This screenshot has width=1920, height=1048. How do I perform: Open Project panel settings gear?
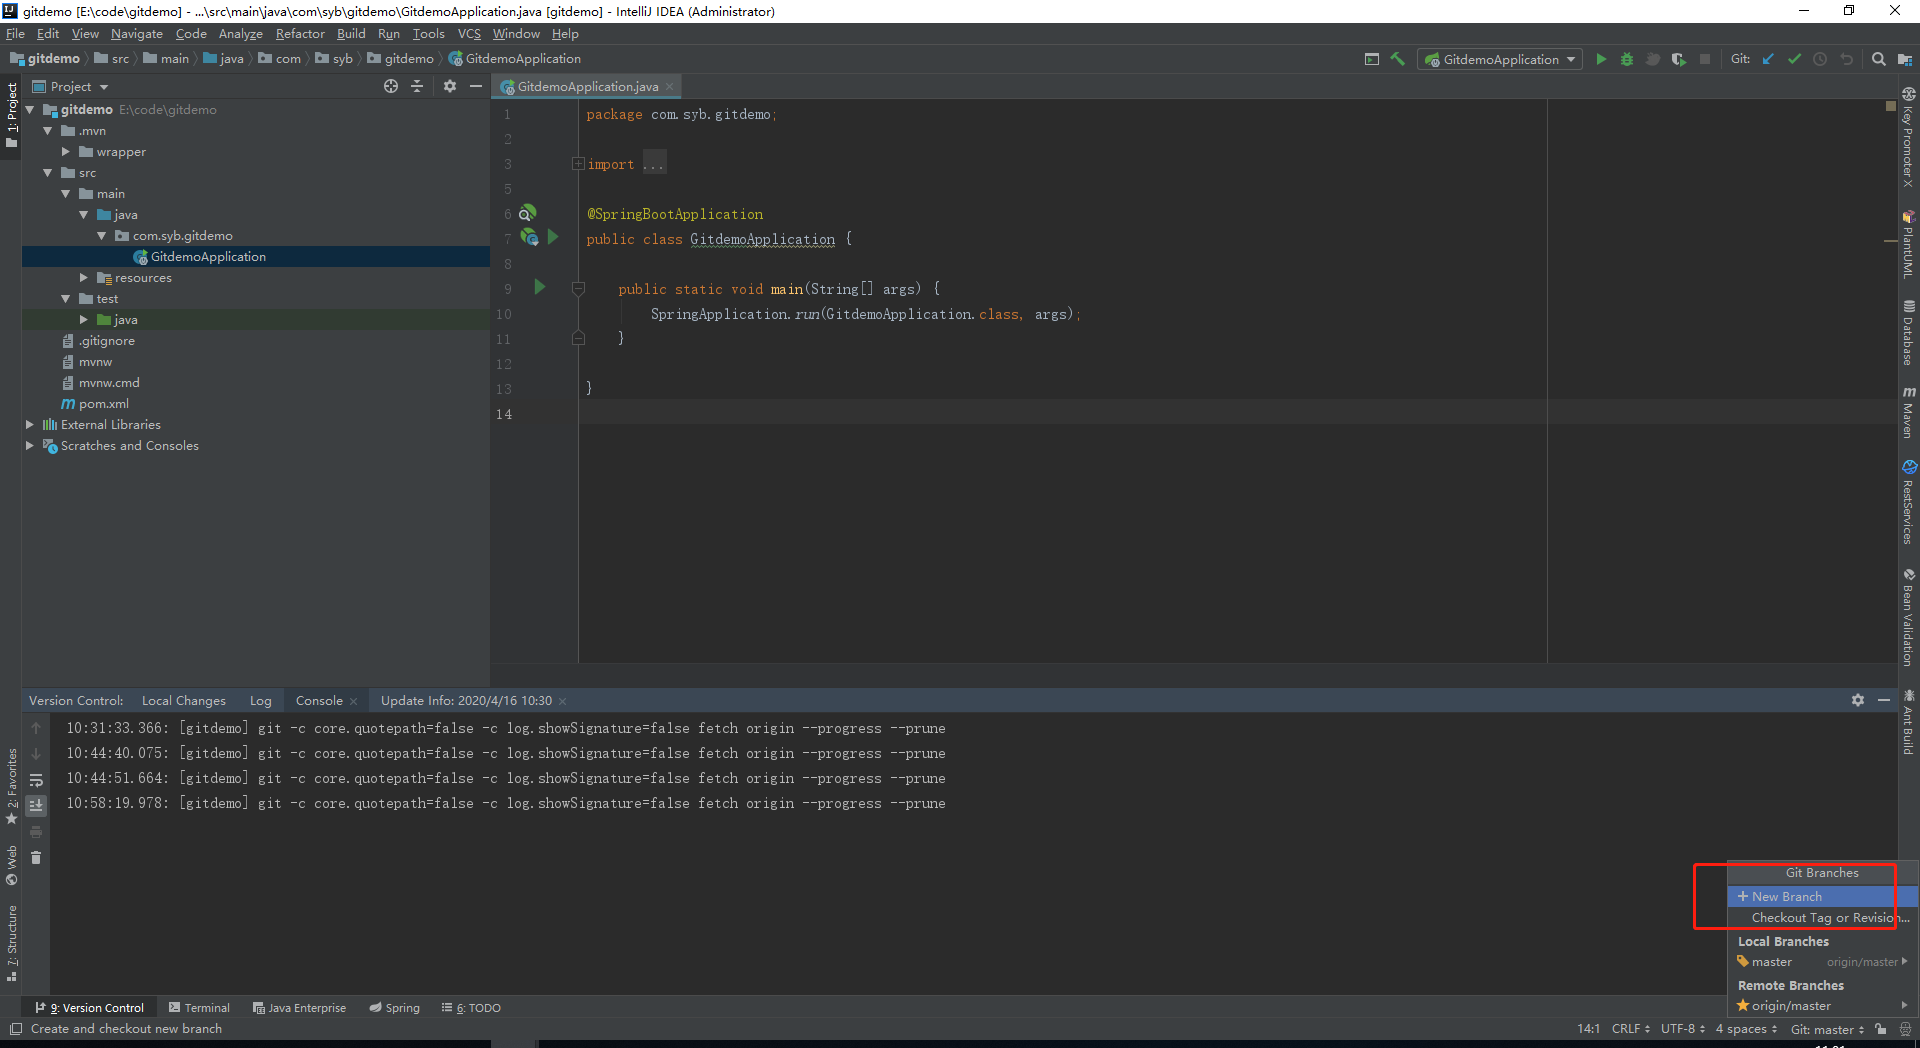click(450, 86)
